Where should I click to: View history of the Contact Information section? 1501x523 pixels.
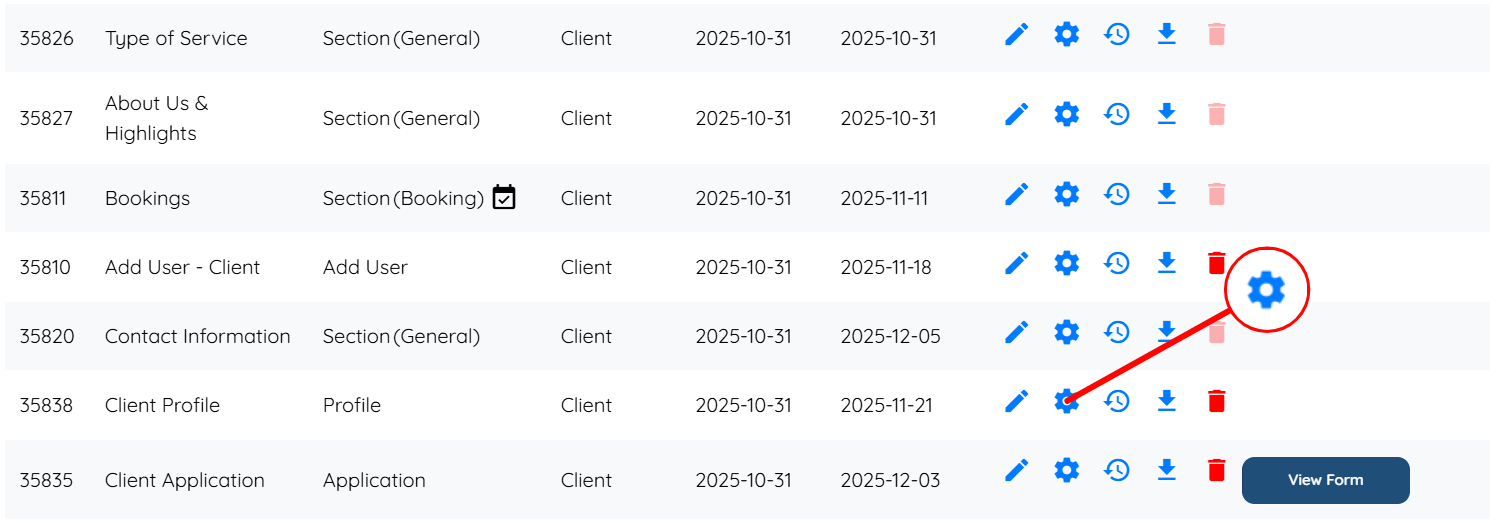coord(1117,331)
